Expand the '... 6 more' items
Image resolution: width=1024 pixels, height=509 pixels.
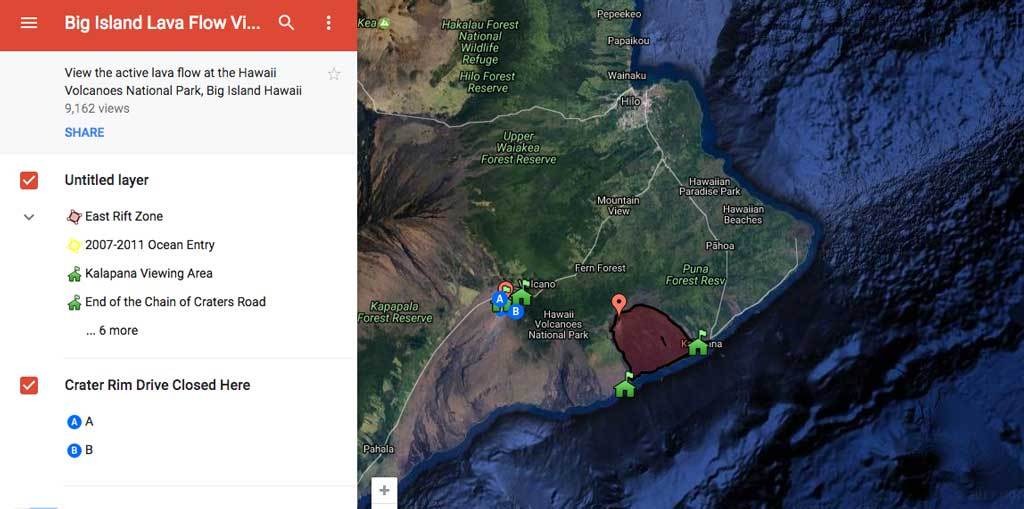[x=112, y=331]
